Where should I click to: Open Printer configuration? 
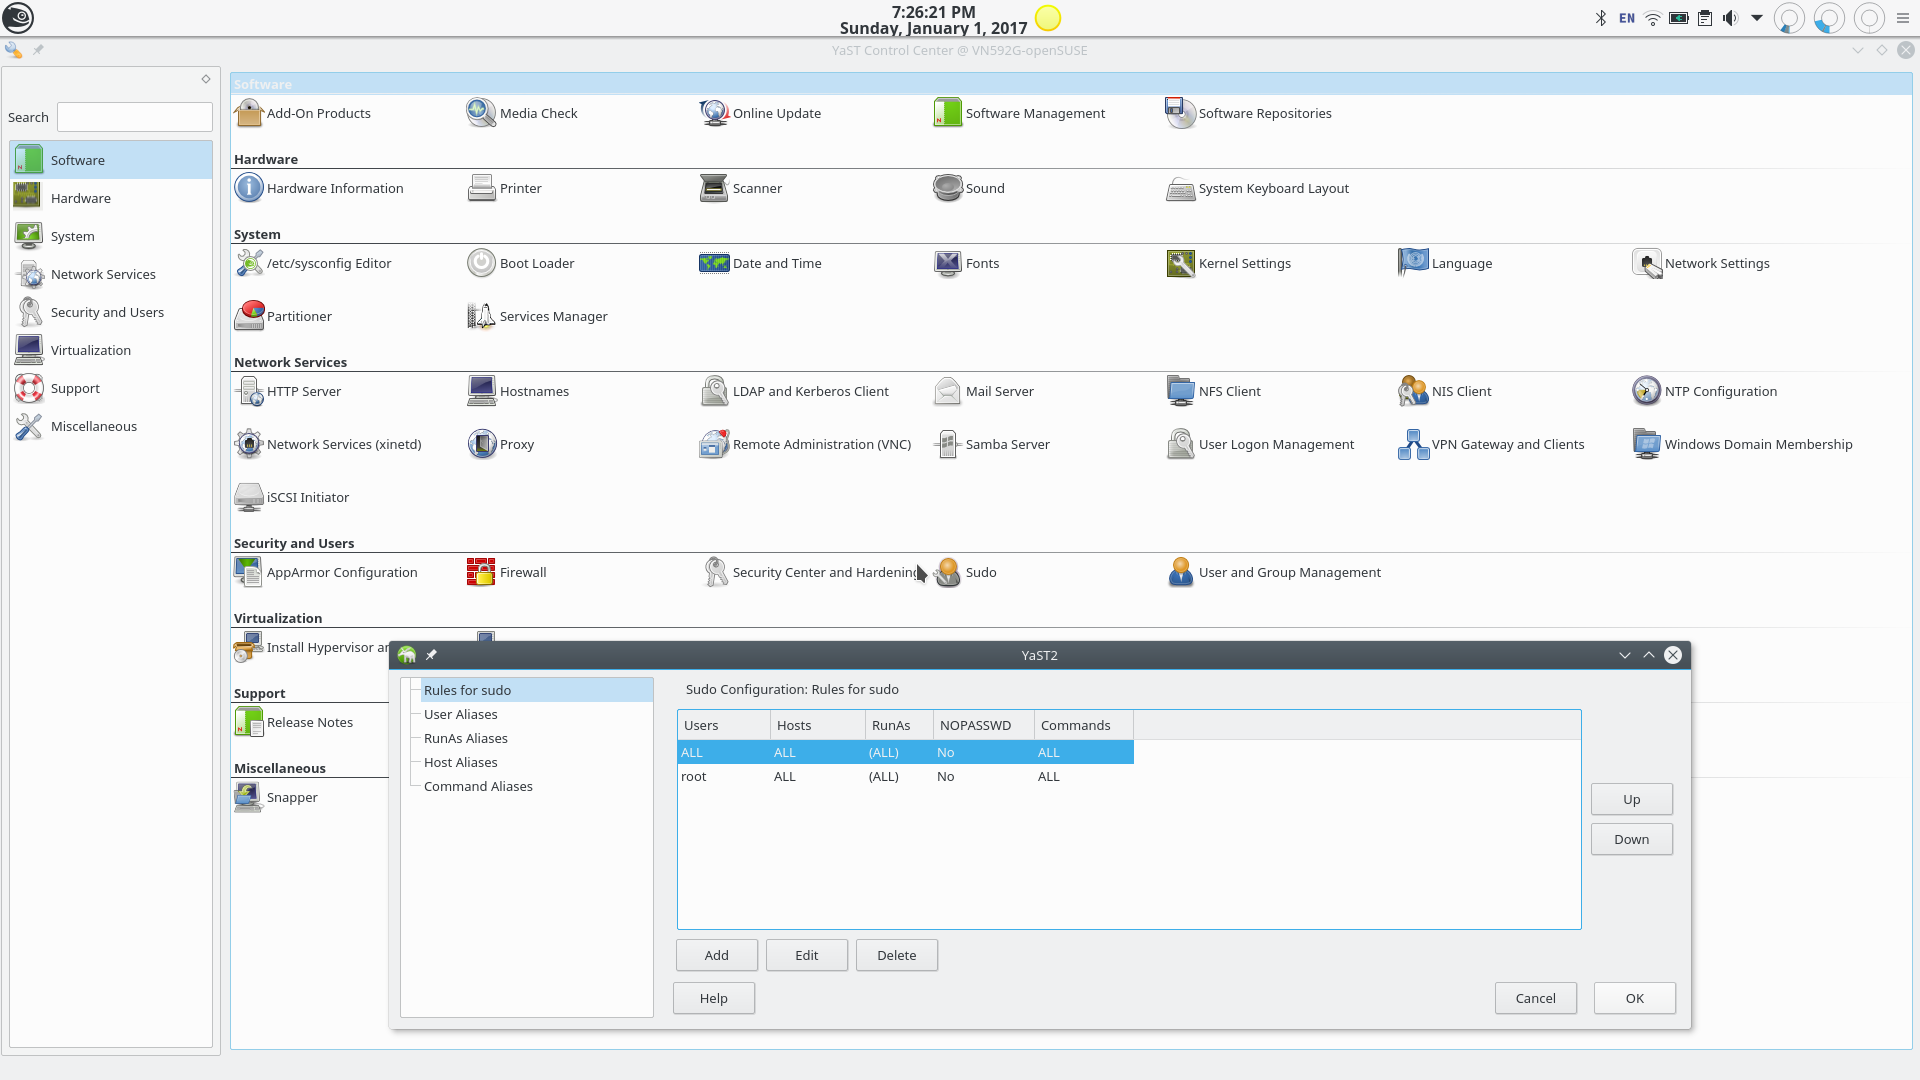tap(504, 188)
